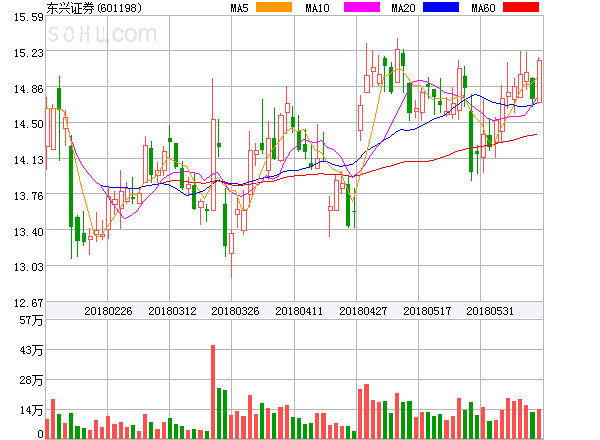600x440 pixels.
Task: Click the 20180226 date label
Action: point(108,311)
